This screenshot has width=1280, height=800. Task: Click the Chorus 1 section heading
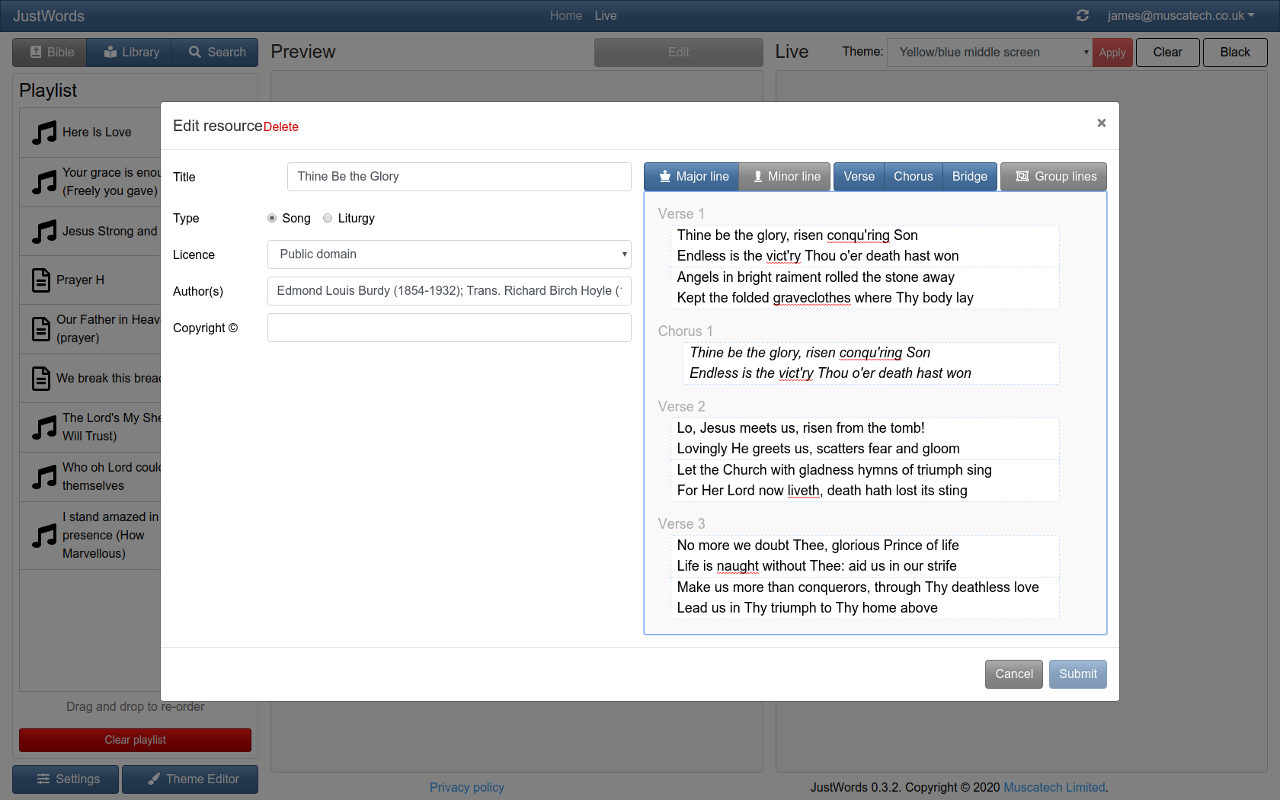pos(685,331)
